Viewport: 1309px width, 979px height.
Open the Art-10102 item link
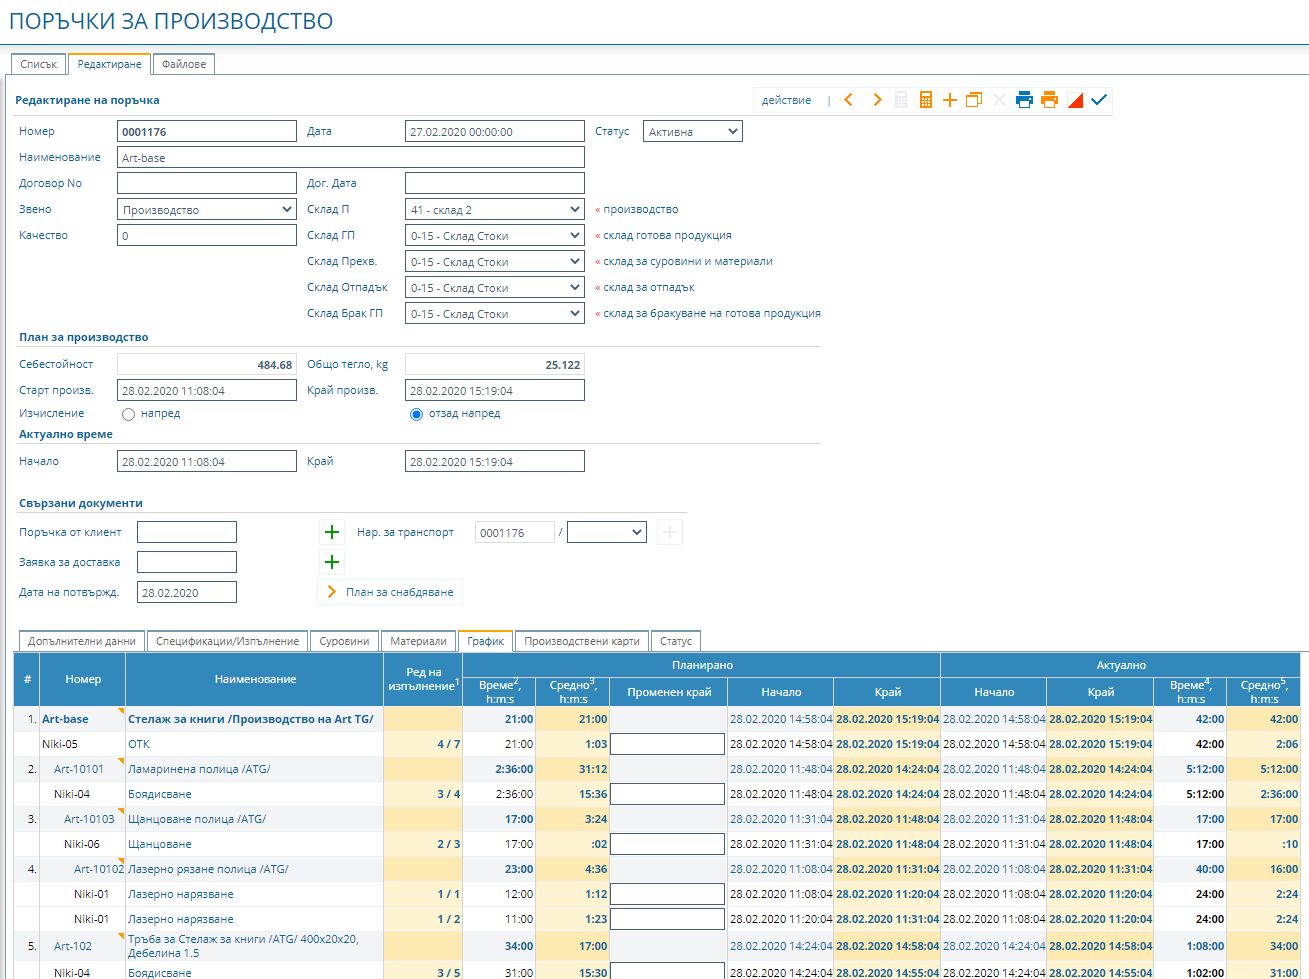click(x=99, y=869)
